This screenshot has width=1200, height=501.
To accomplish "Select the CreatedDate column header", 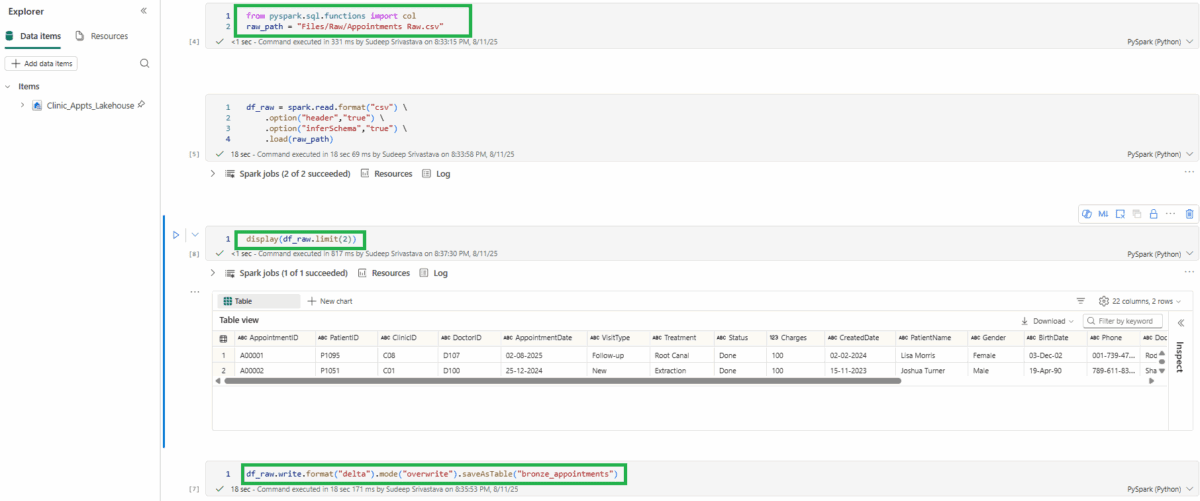I will [x=858, y=338].
